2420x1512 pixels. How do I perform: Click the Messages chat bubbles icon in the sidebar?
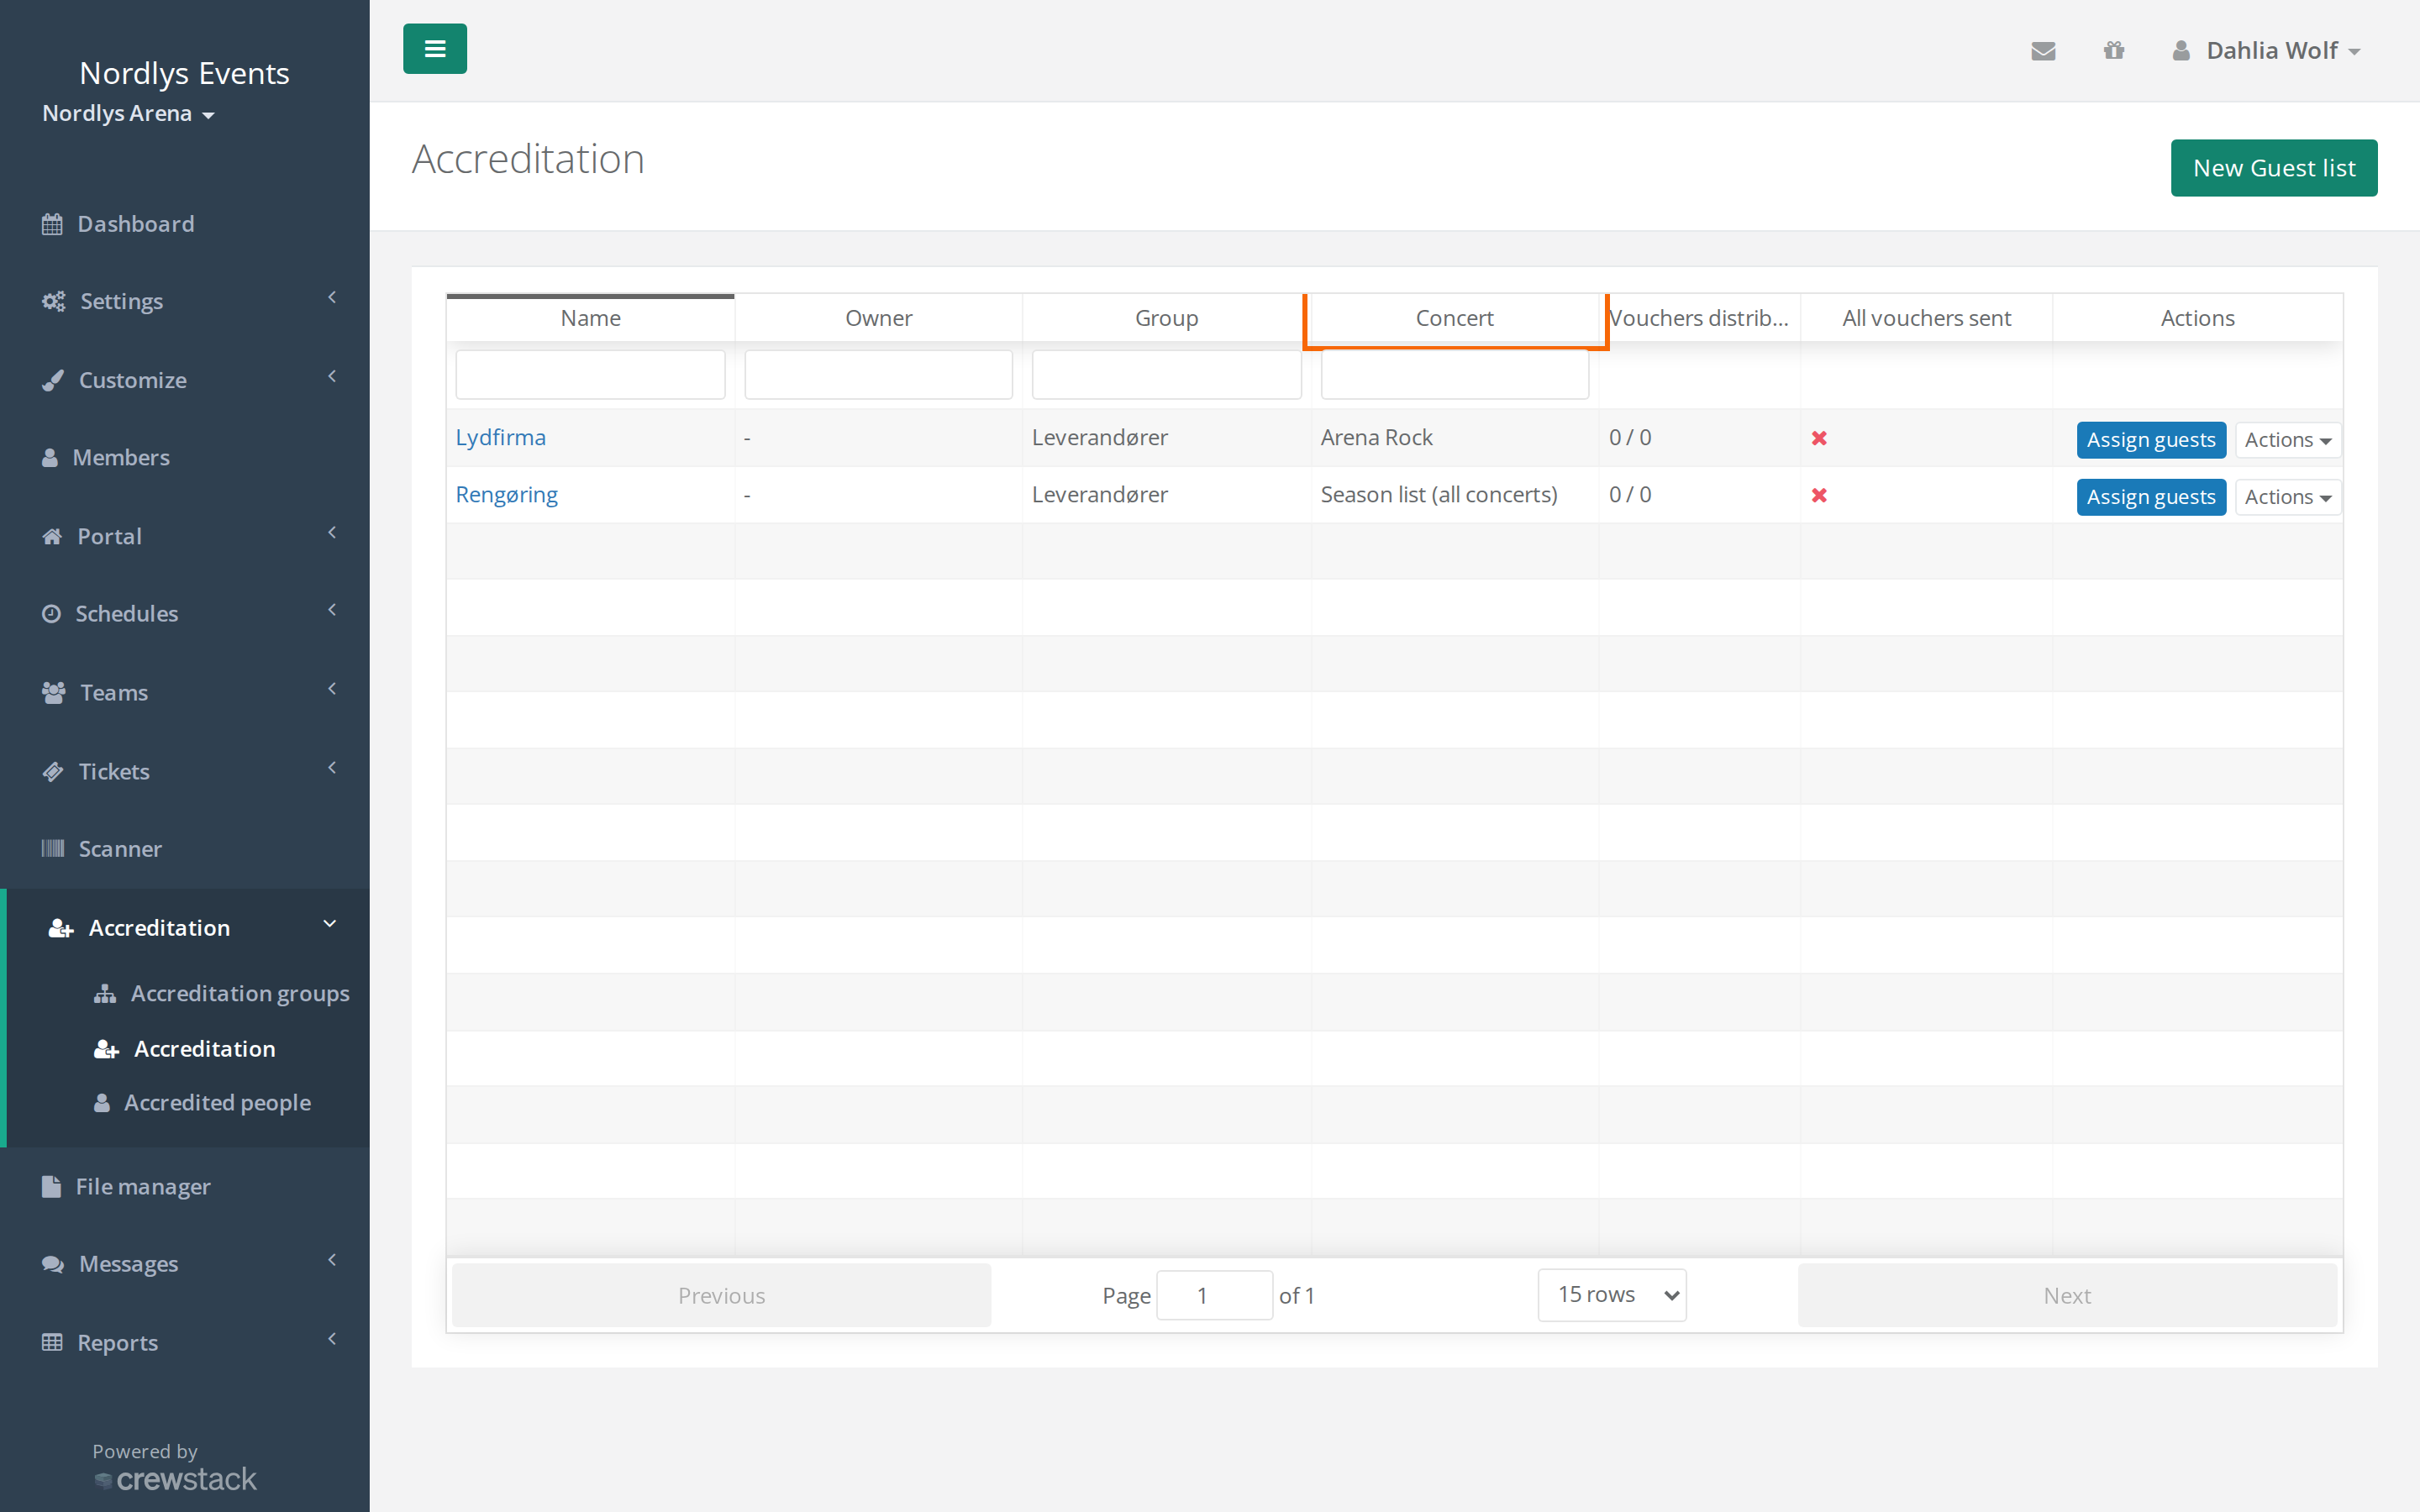pos(53,1264)
